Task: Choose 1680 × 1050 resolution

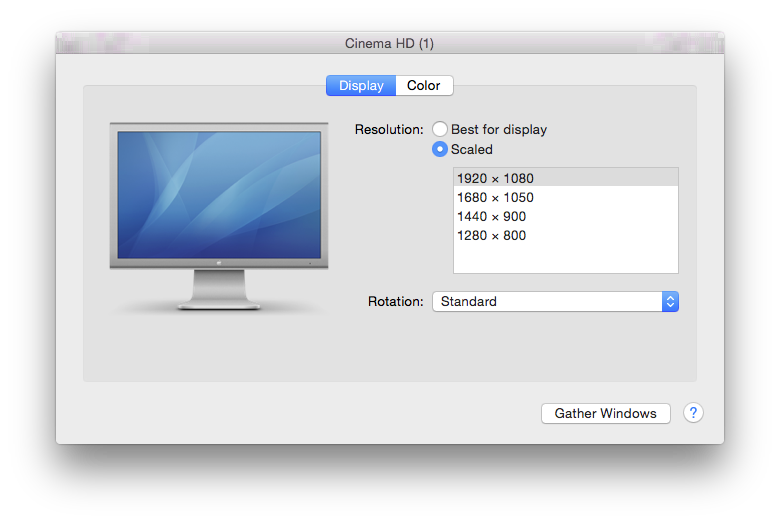Action: pyautogui.click(x=566, y=198)
